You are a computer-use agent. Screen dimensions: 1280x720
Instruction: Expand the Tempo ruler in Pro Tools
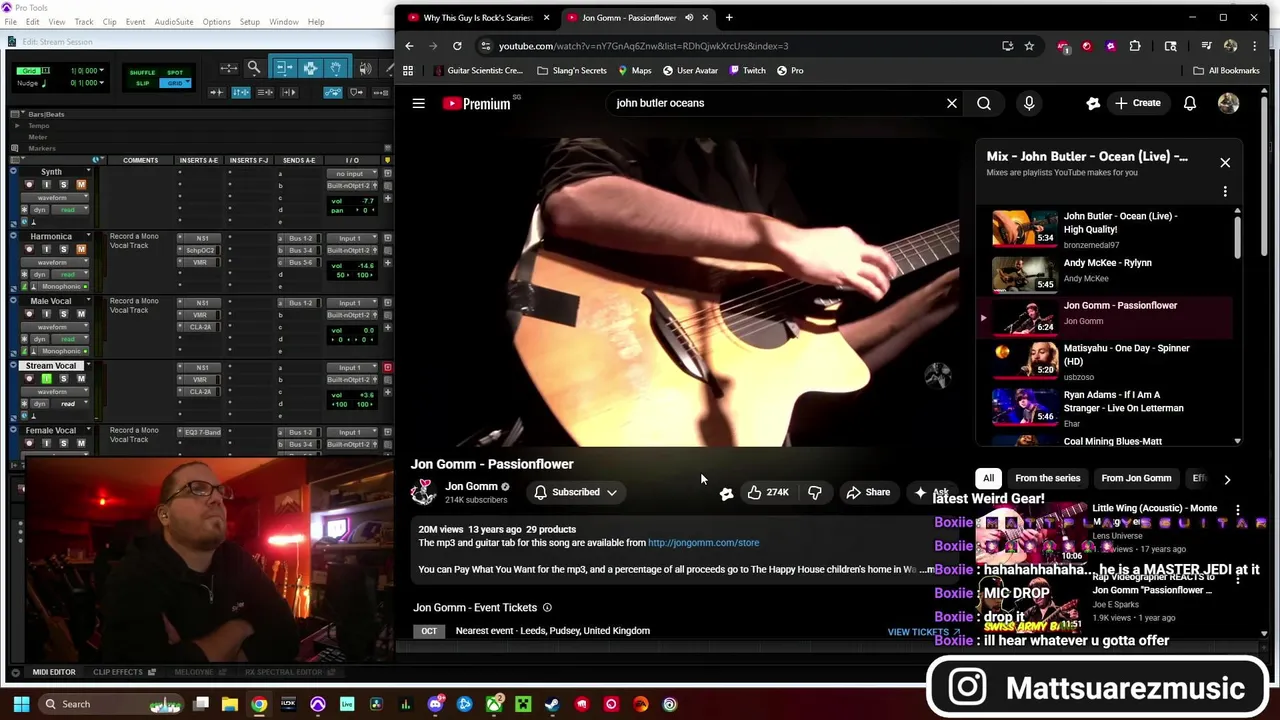pos(17,126)
